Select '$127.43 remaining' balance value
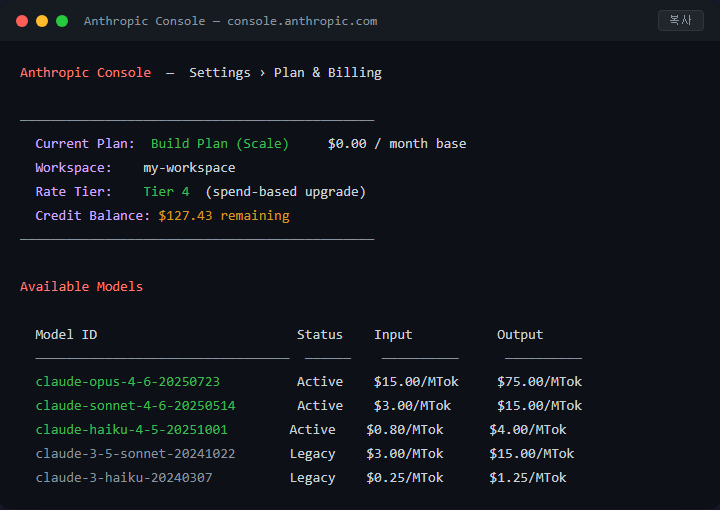 [x=224, y=216]
